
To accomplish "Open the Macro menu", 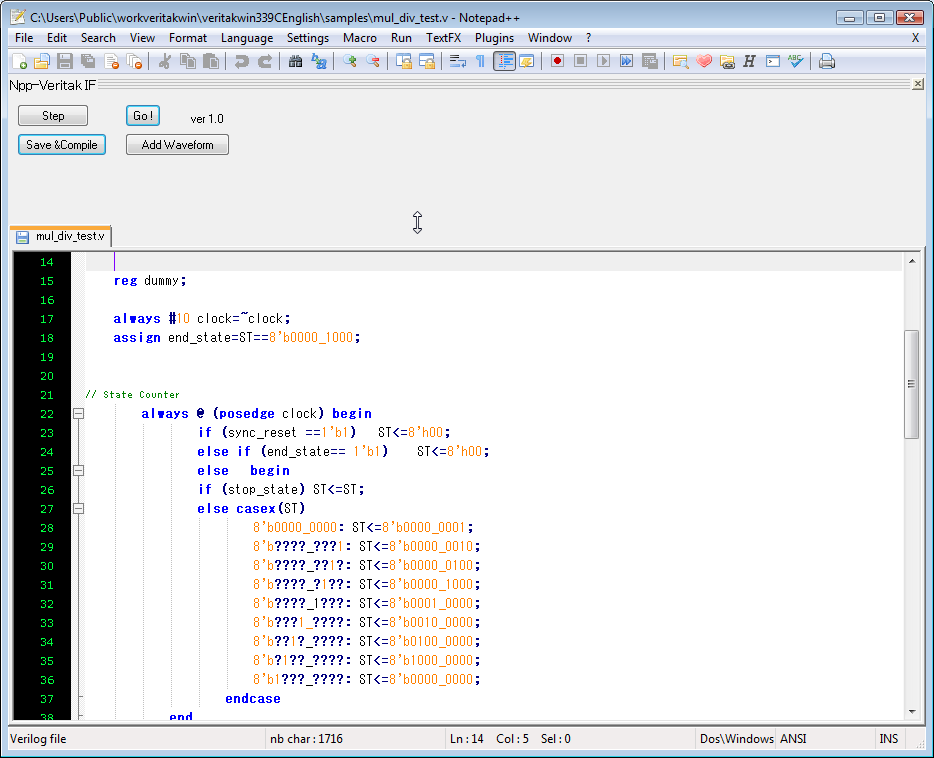I will 360,38.
